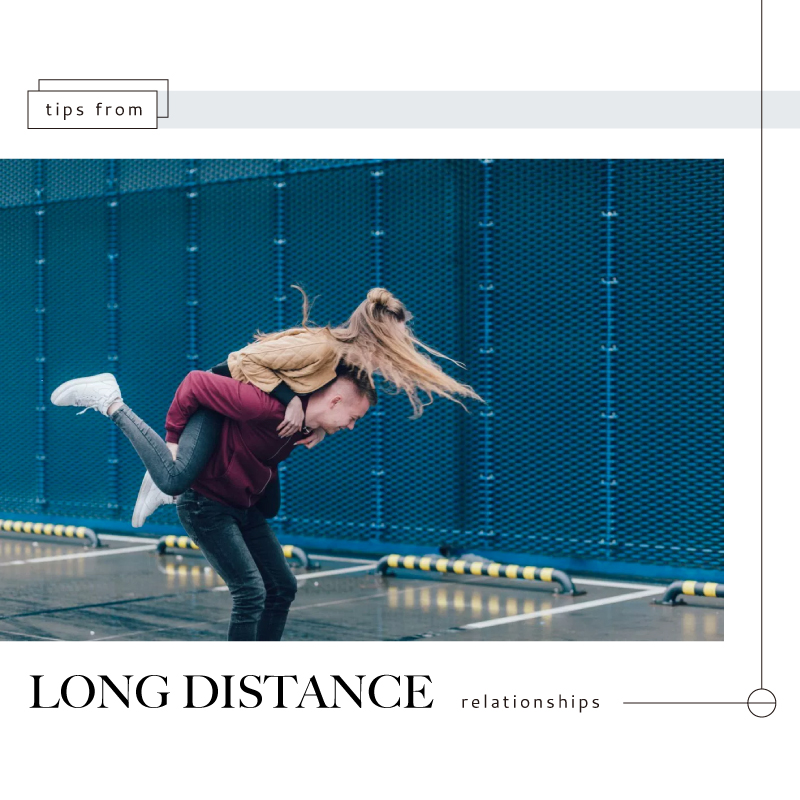The width and height of the screenshot is (800, 800).
Task: Click the woman's lower white sneaker
Action: tap(148, 501)
